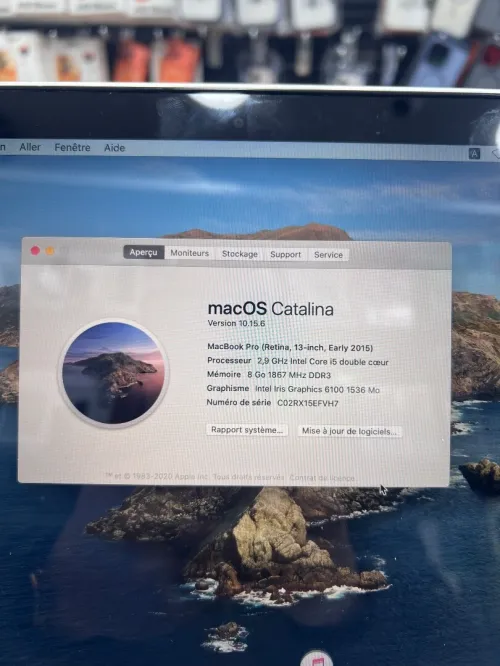Open the Contrat de licence link
This screenshot has width=500, height=666.
click(322, 478)
